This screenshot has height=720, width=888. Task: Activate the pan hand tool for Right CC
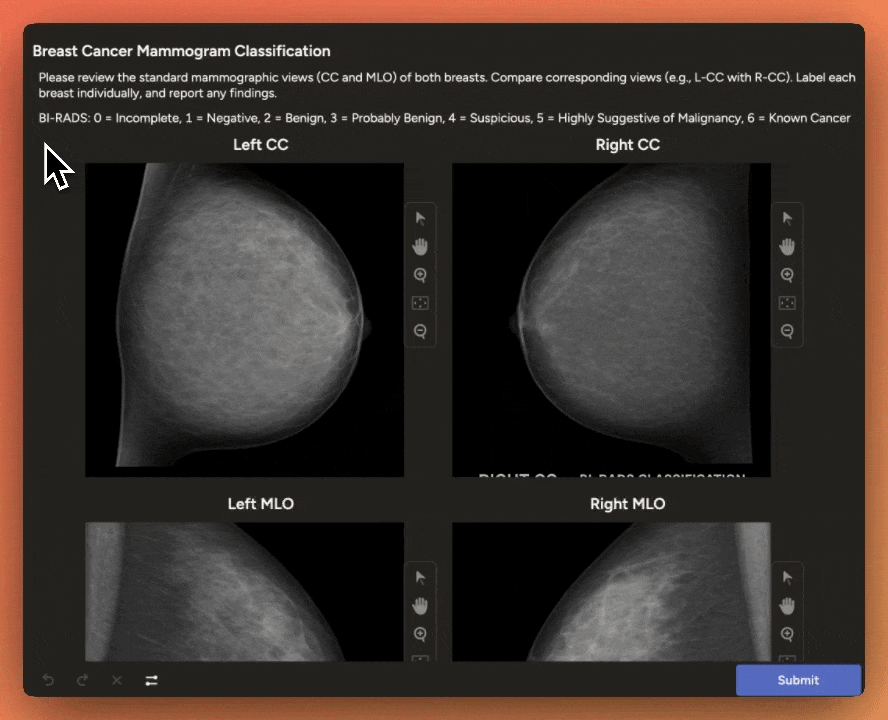tap(787, 246)
